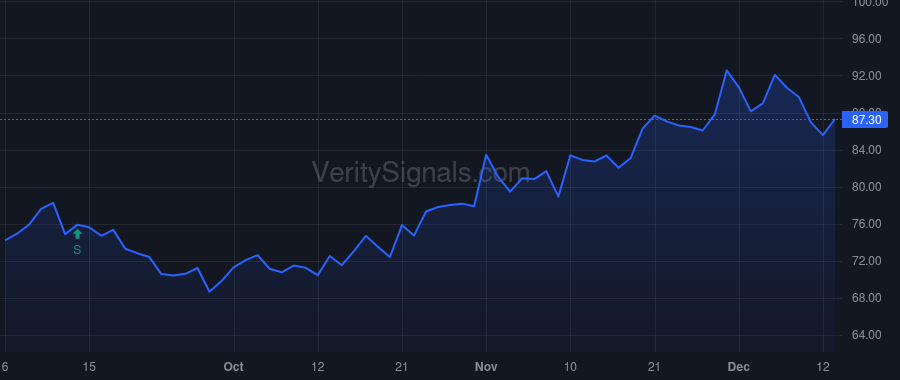Click the Oct label on time axis
This screenshot has width=900, height=380.
coord(234,367)
